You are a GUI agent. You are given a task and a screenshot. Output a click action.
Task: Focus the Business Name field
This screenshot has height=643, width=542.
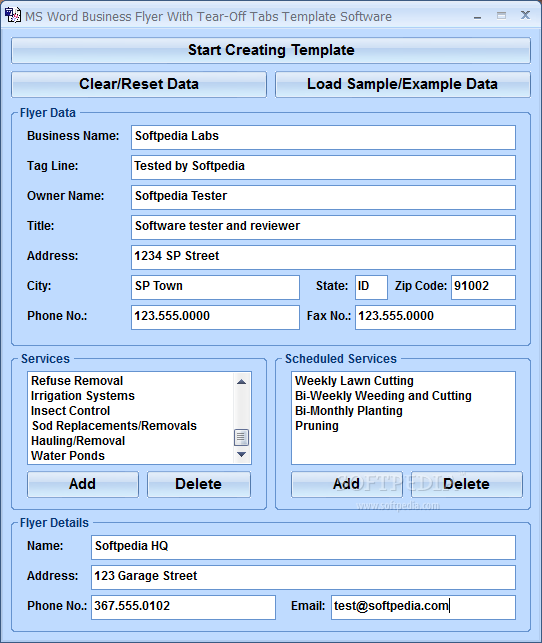point(323,137)
